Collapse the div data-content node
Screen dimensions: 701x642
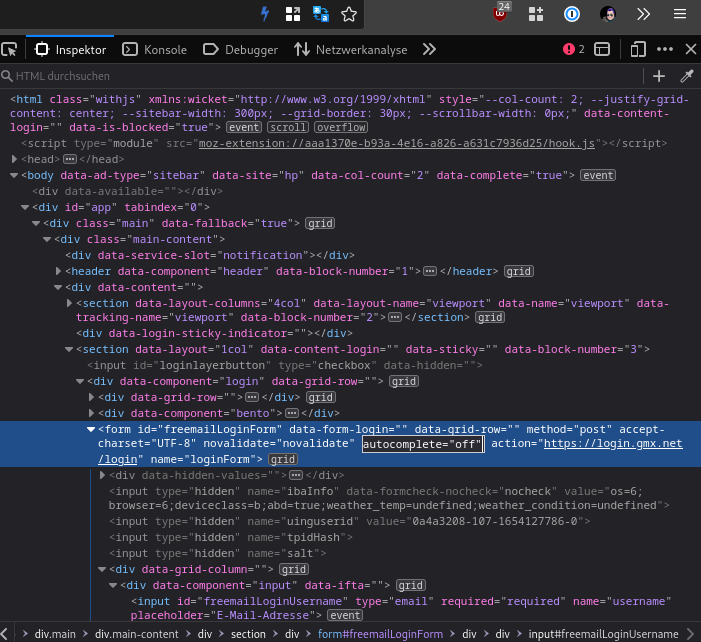pos(58,287)
